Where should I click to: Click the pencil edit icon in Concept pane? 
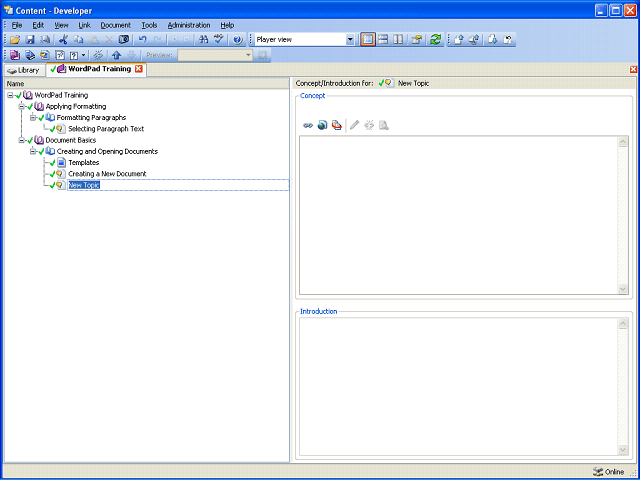pos(354,125)
